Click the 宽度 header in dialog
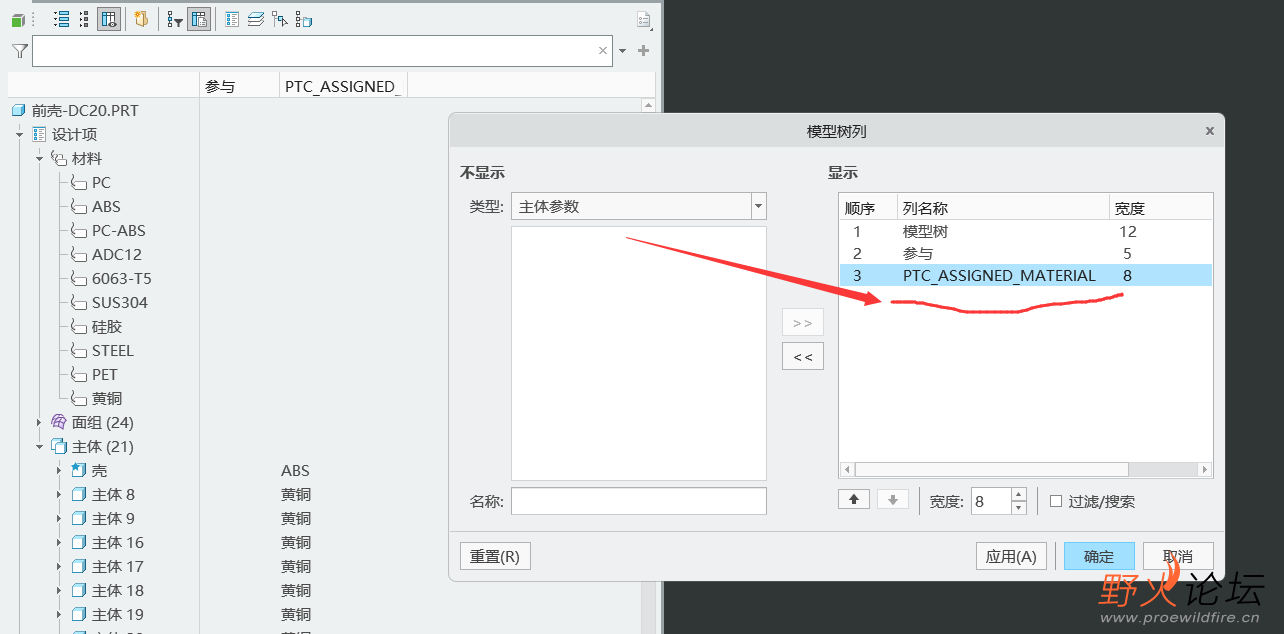This screenshot has width=1284, height=634. pyautogui.click(x=1160, y=209)
